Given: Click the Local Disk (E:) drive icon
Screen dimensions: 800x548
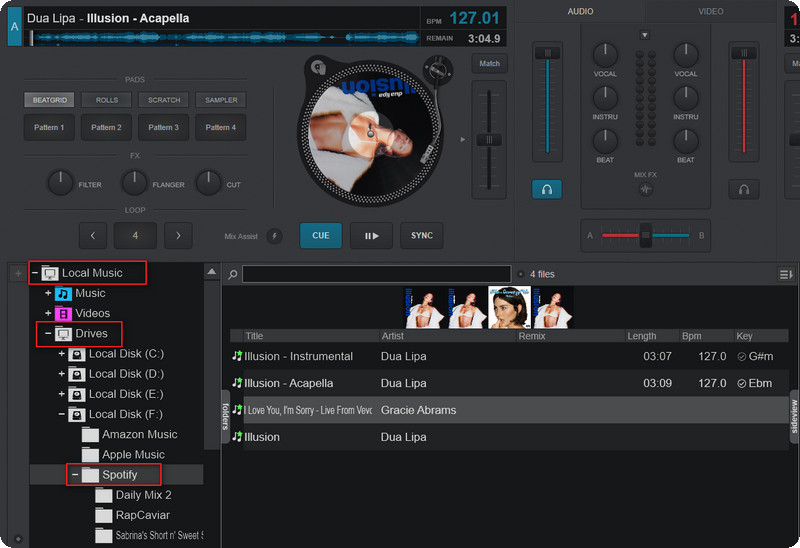Looking at the screenshot, I should (77, 394).
